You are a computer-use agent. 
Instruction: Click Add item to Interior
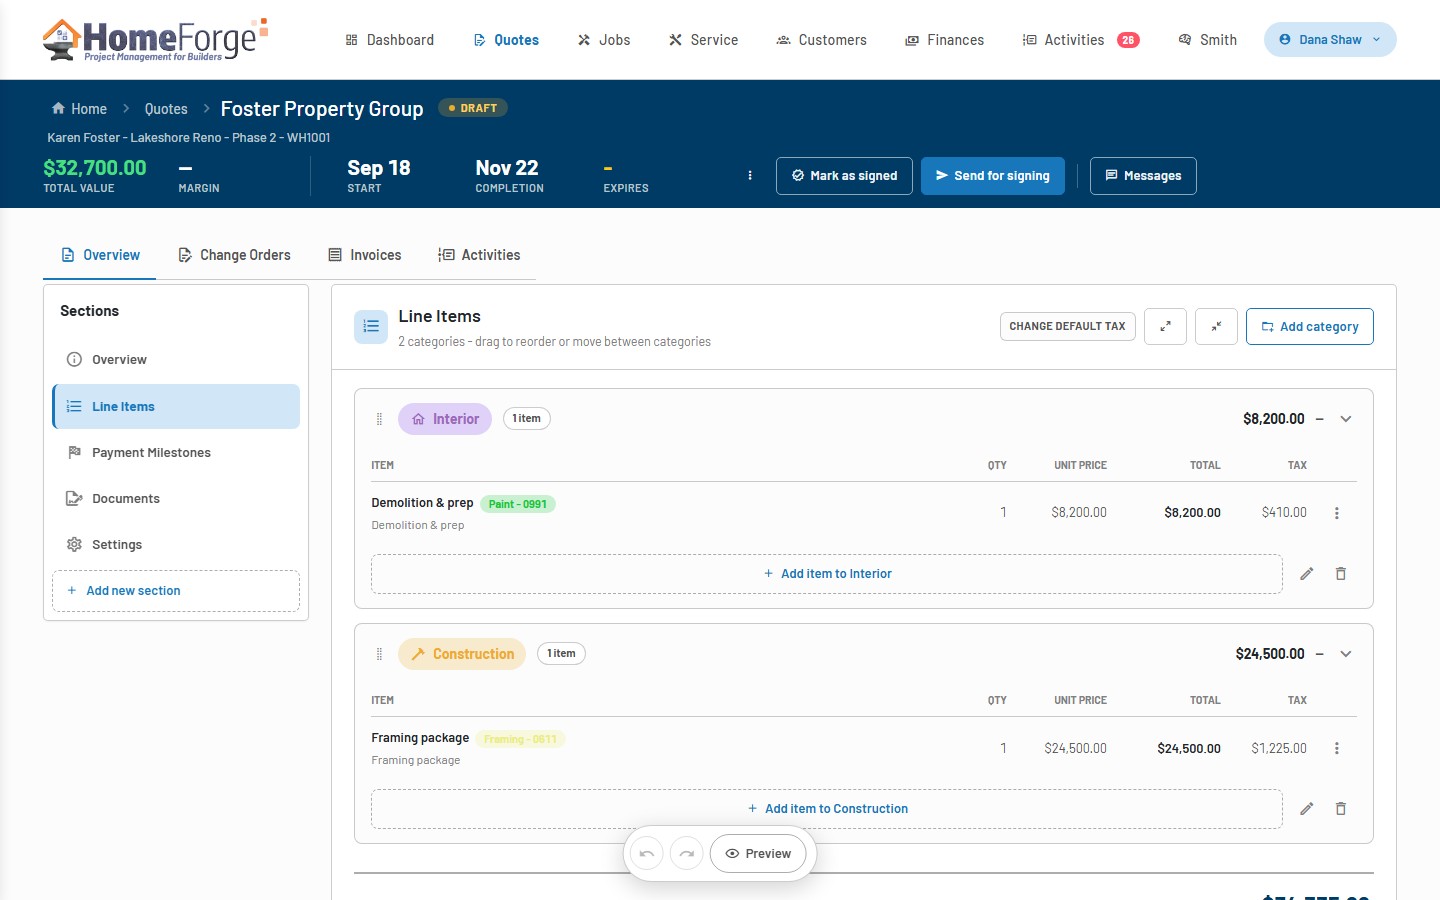(x=827, y=574)
